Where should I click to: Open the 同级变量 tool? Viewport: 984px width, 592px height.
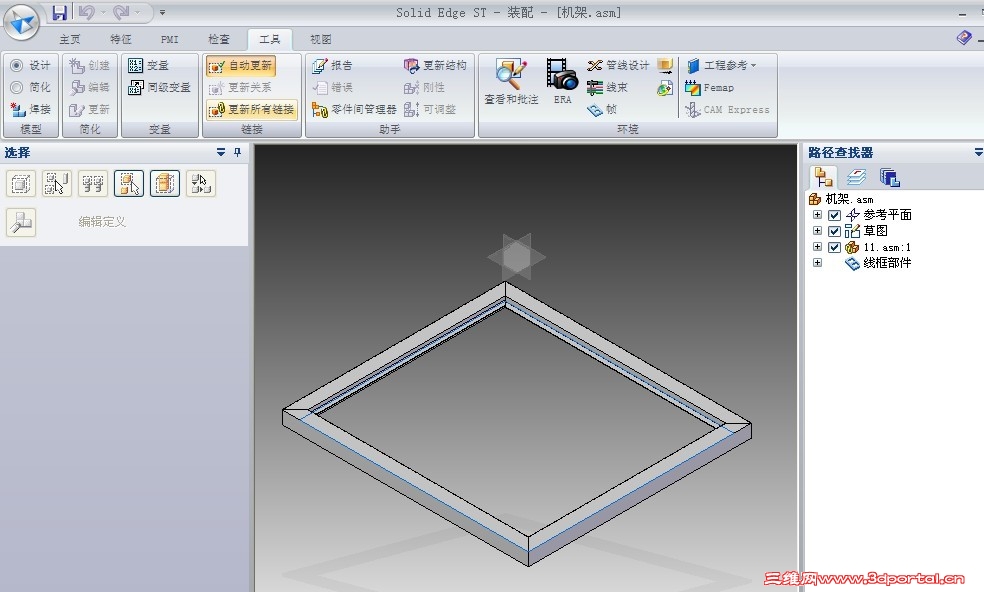159,87
